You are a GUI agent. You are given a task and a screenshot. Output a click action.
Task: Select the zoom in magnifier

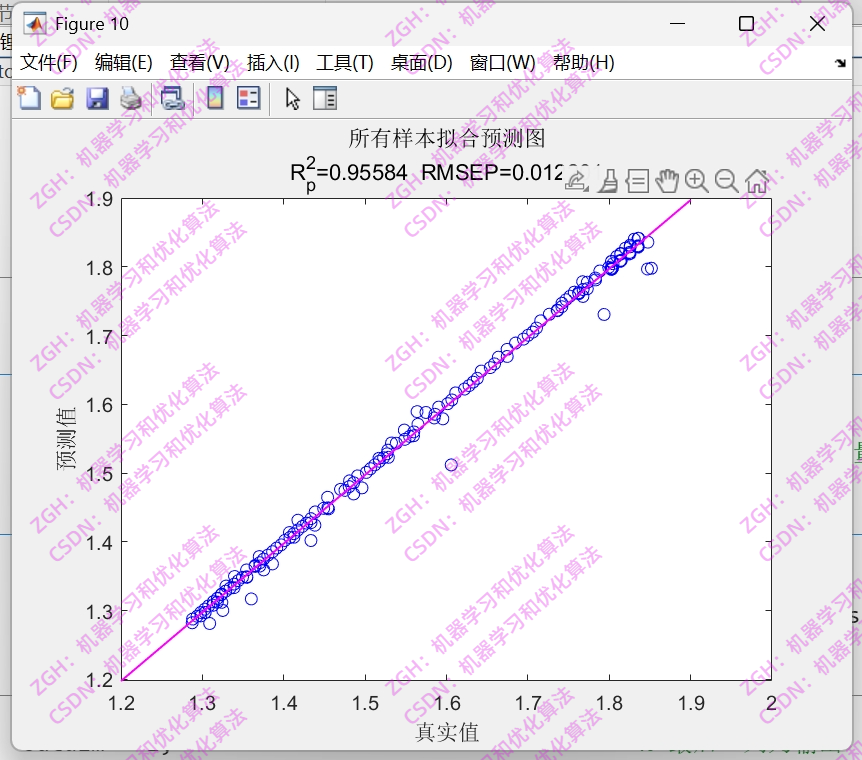697,181
